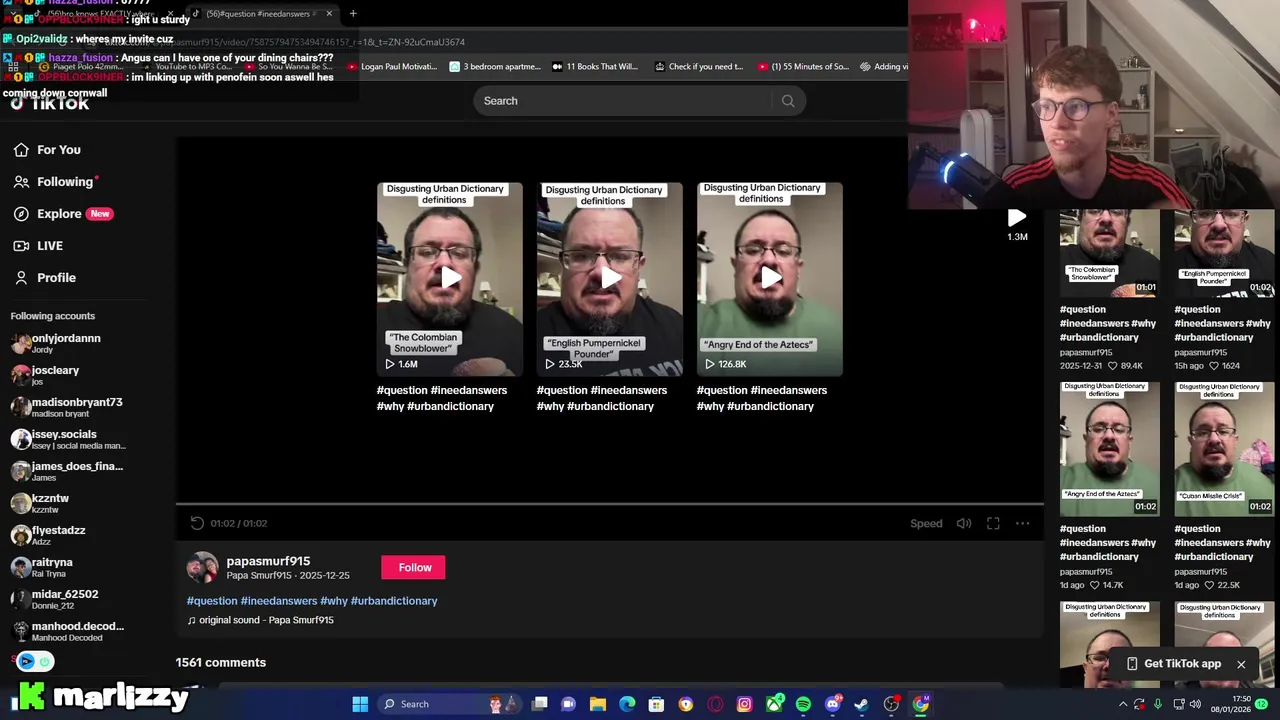The image size is (1280, 720).
Task: Follow papasmurf915
Action: pyautogui.click(x=413, y=567)
